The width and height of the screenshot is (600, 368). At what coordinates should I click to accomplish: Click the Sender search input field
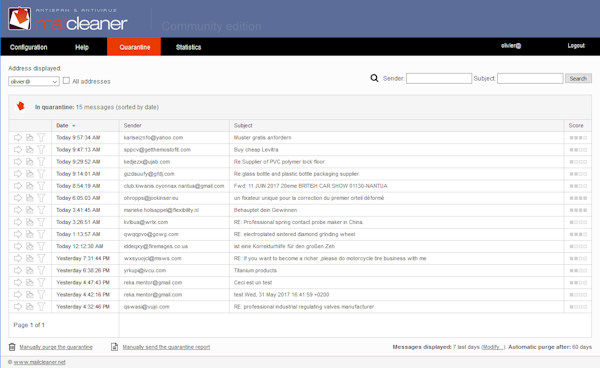click(439, 78)
